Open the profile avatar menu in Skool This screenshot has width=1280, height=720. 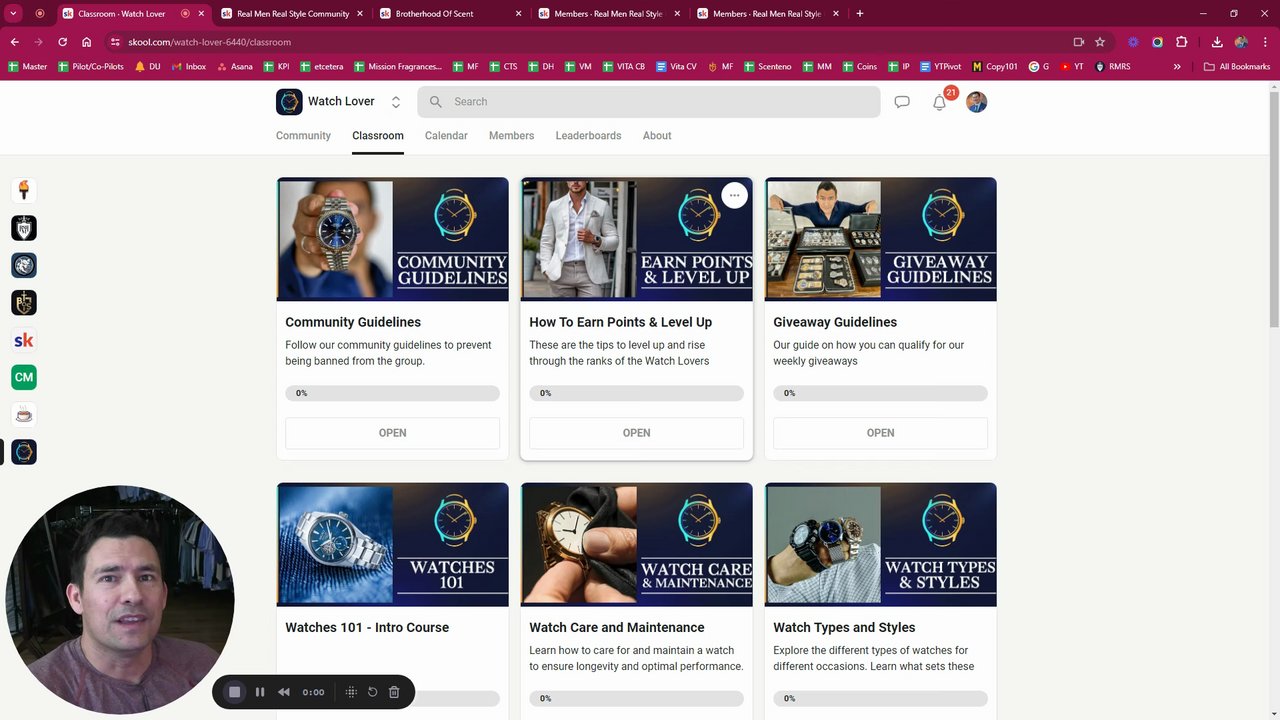coord(977,102)
